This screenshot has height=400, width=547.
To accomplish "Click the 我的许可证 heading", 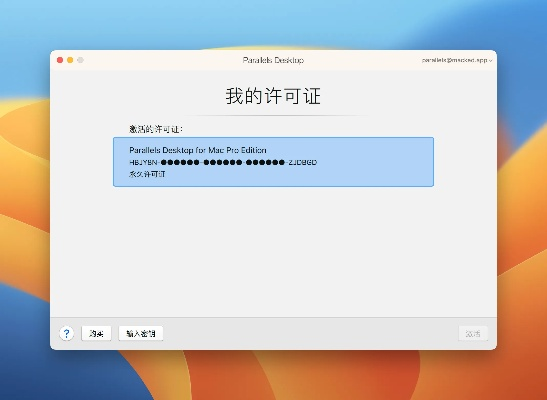I will pyautogui.click(x=273, y=96).
